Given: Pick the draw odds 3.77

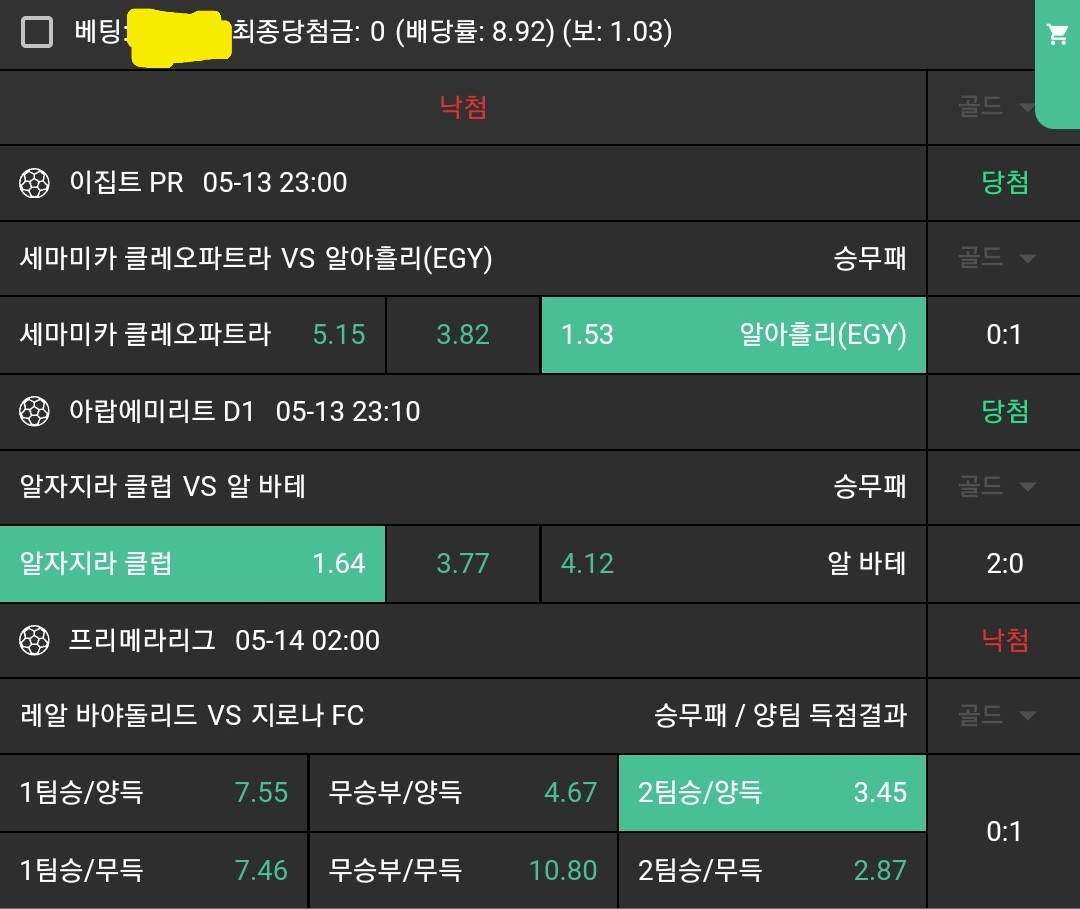Looking at the screenshot, I should [x=463, y=563].
